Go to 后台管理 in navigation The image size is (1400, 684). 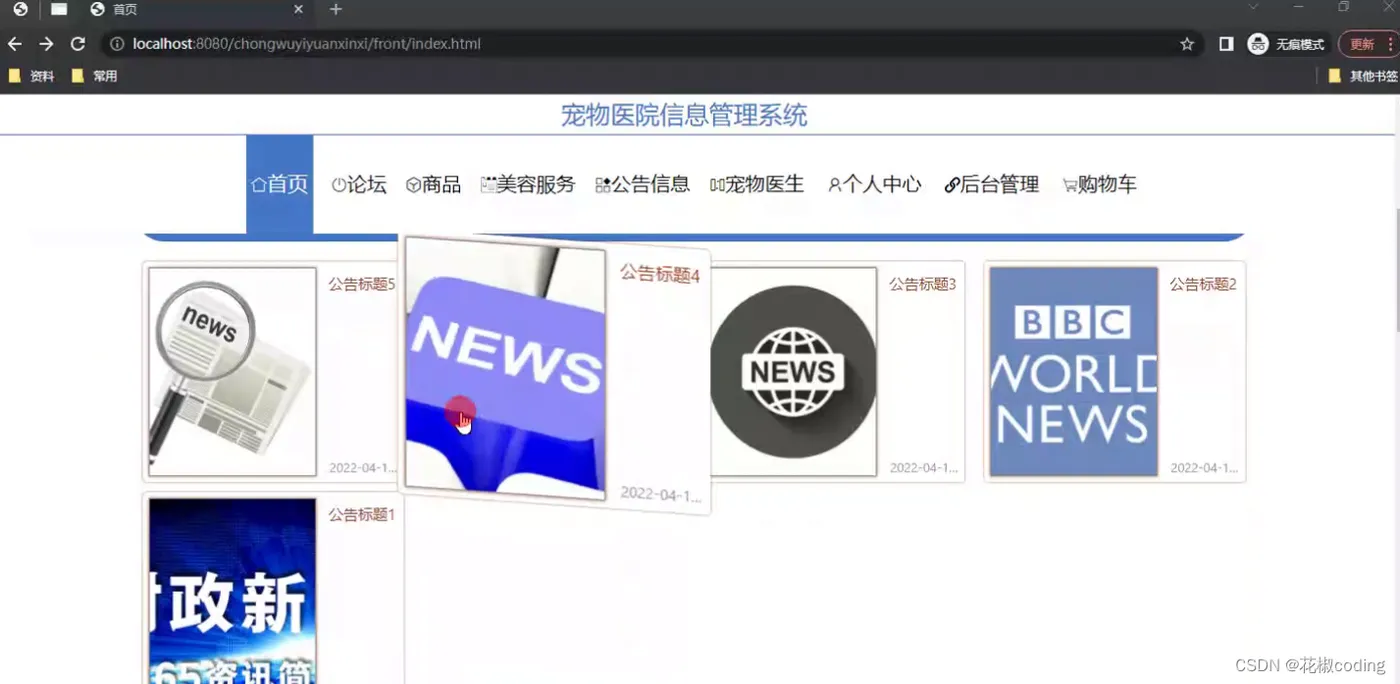[992, 184]
